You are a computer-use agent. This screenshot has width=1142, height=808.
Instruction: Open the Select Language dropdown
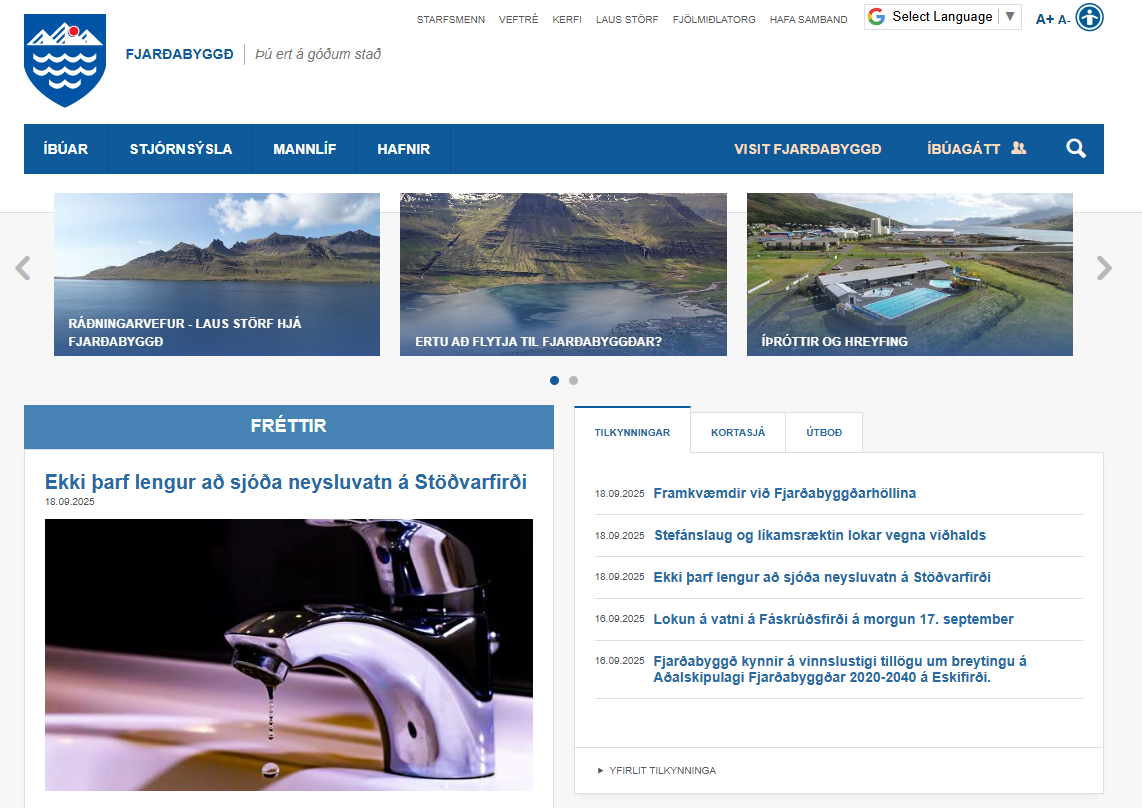942,17
